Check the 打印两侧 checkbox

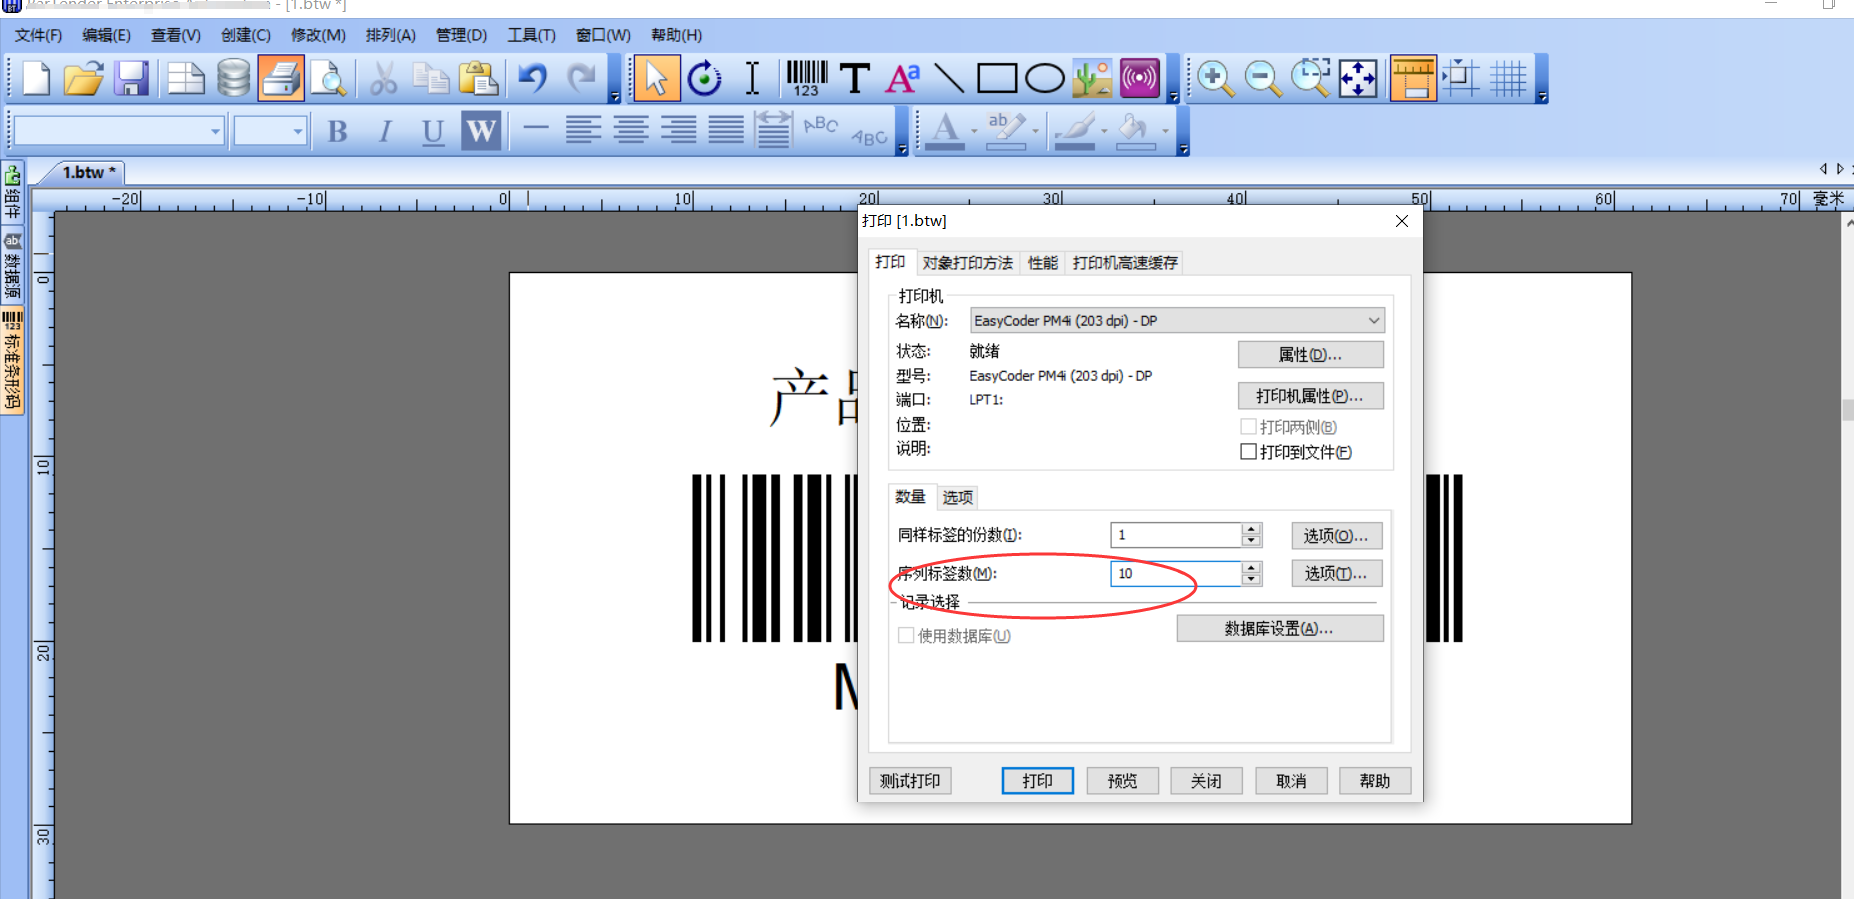1248,427
